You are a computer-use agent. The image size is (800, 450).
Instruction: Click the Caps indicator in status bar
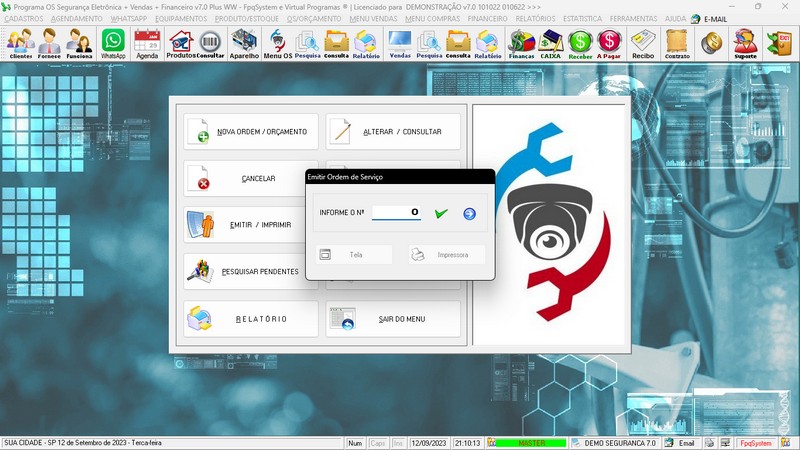[x=378, y=443]
